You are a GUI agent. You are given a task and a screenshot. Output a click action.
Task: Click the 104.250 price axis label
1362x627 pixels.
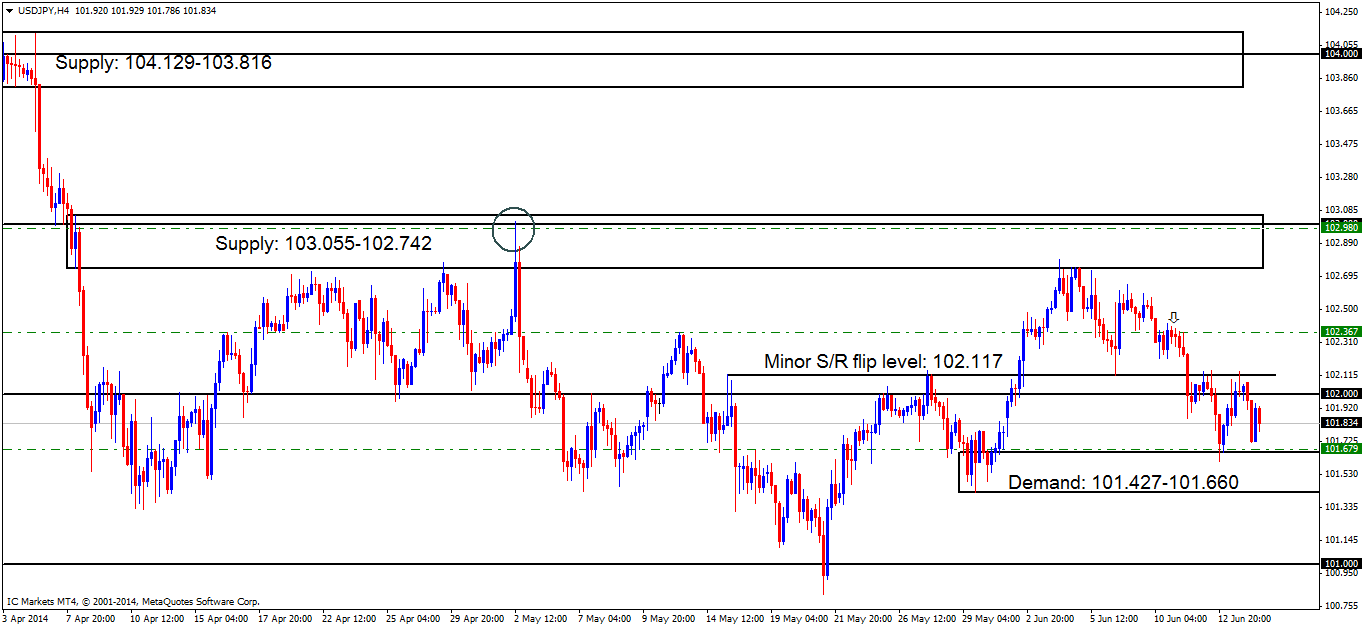pos(1340,12)
